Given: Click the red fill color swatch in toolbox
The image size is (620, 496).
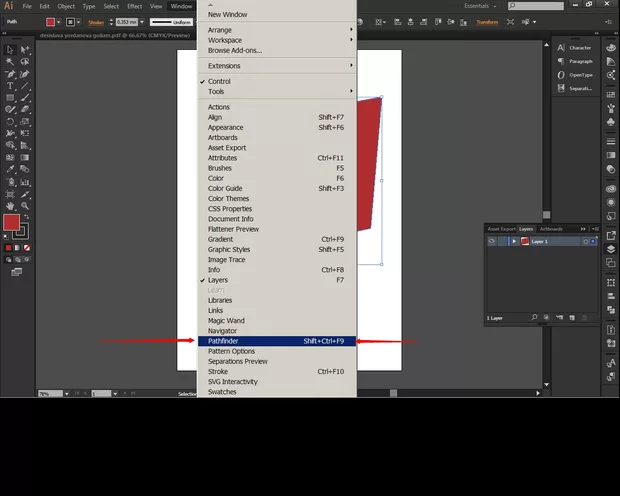Looking at the screenshot, I should (x=11, y=222).
